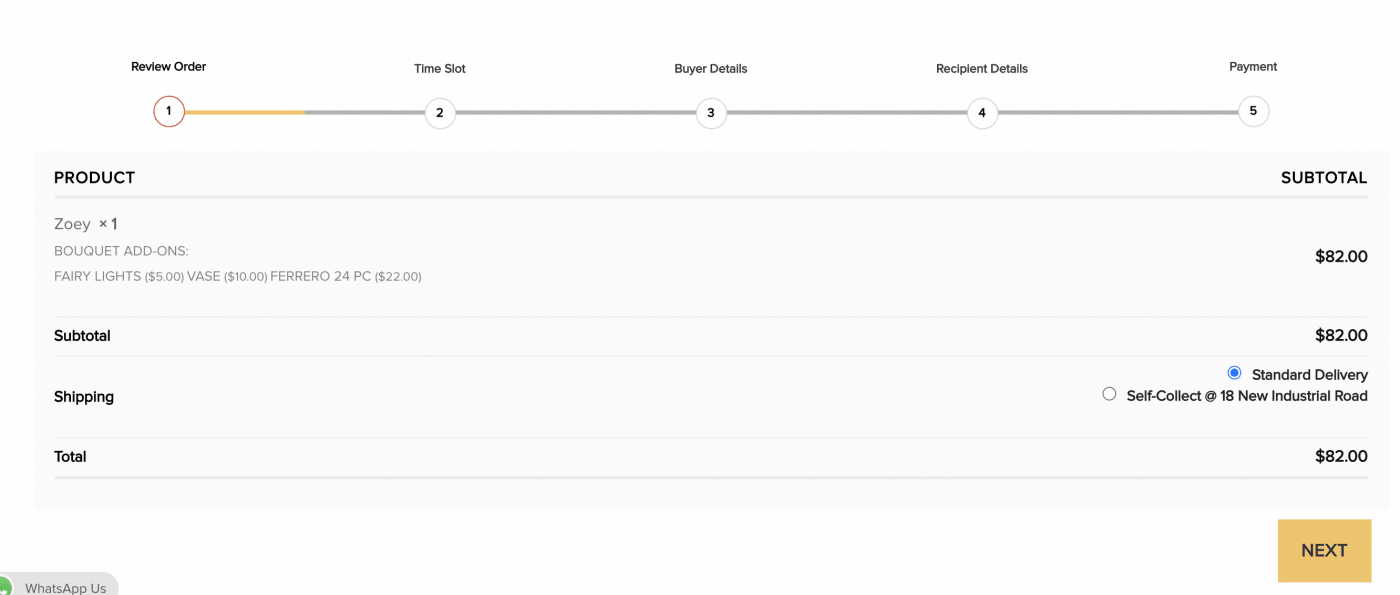Image resolution: width=1400 pixels, height=595 pixels.
Task: Jump to Payment step label
Action: click(1253, 67)
